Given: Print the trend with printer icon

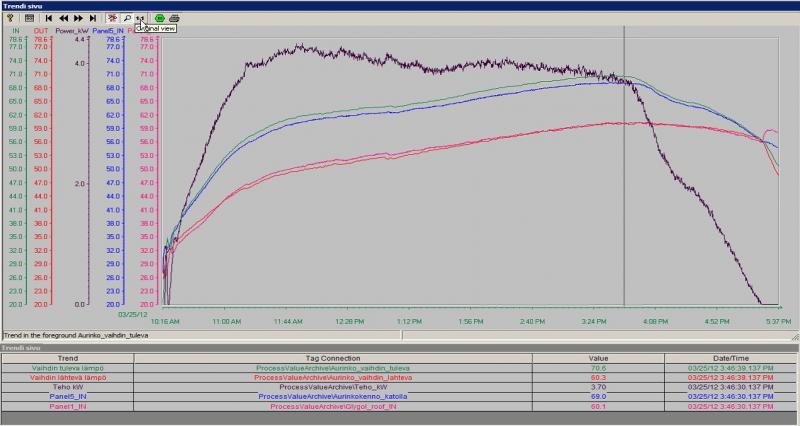Looking at the screenshot, I should click(x=174, y=18).
